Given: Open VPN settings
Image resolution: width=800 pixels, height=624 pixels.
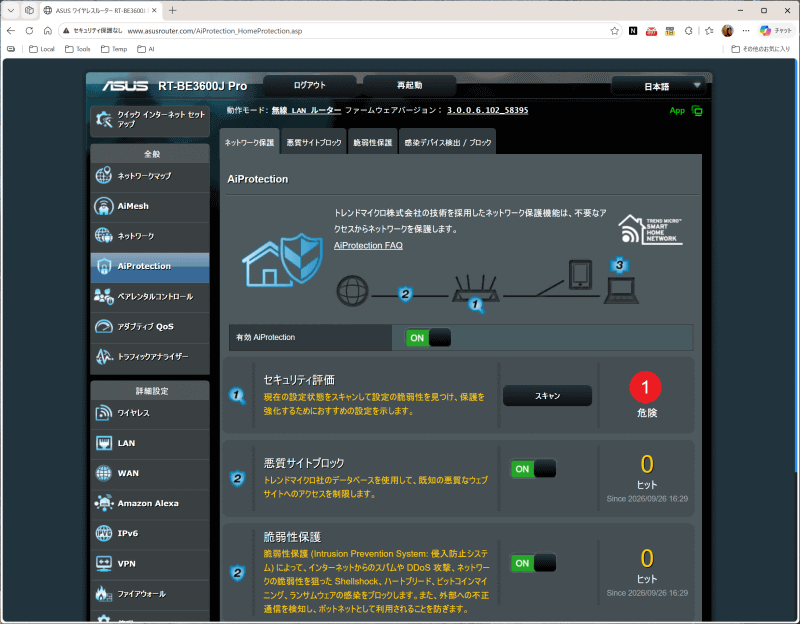Looking at the screenshot, I should coord(150,564).
